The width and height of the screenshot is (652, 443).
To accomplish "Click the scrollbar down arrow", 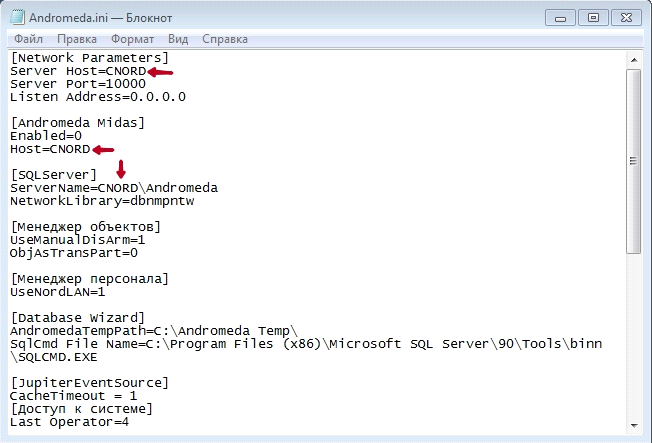I will pyautogui.click(x=634, y=425).
